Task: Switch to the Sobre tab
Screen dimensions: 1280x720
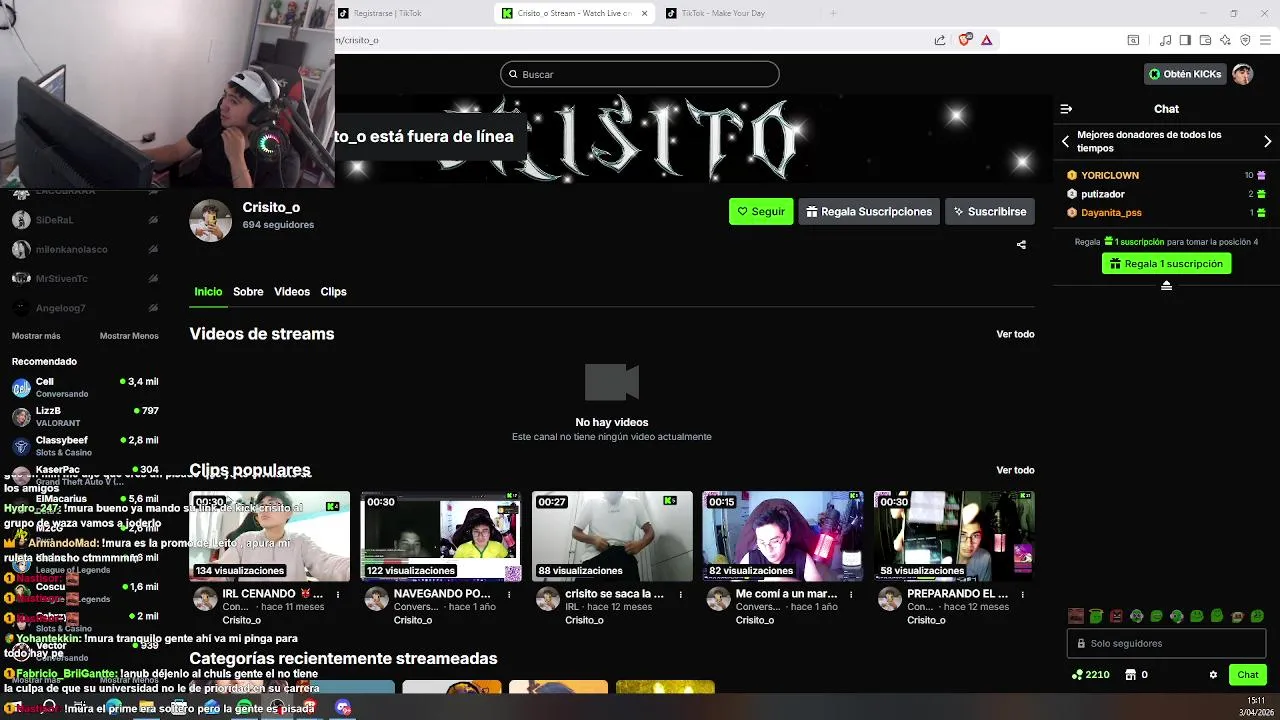Action: [x=248, y=292]
